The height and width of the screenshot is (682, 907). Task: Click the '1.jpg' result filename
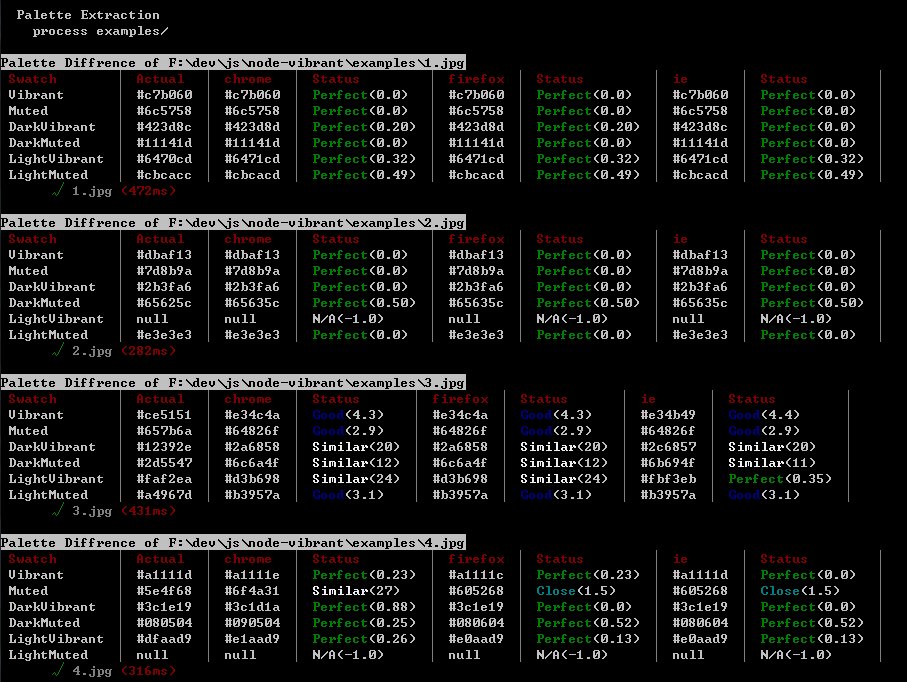[92, 191]
